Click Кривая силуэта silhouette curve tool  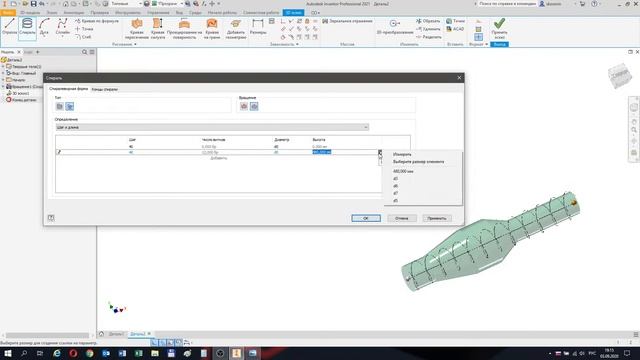(158, 29)
